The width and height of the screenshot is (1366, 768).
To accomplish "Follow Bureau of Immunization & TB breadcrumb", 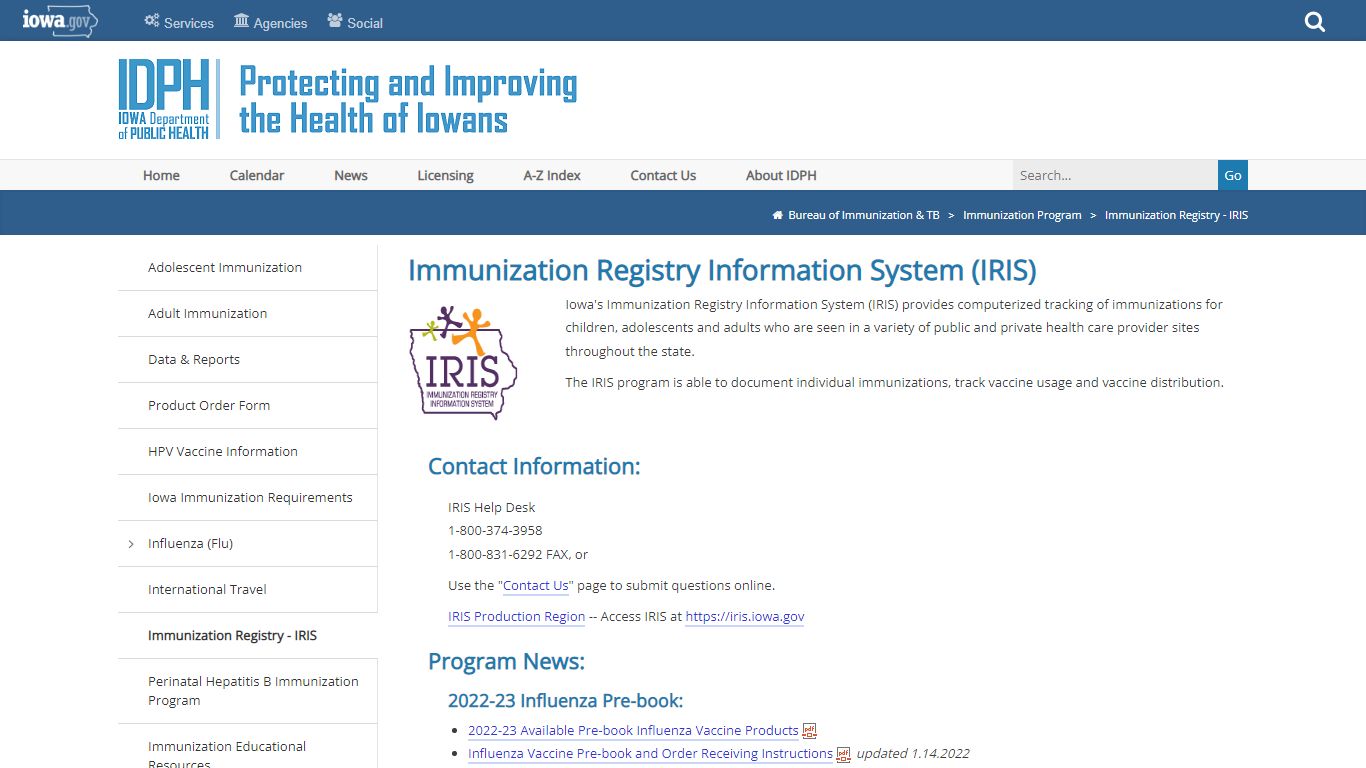I will [864, 215].
